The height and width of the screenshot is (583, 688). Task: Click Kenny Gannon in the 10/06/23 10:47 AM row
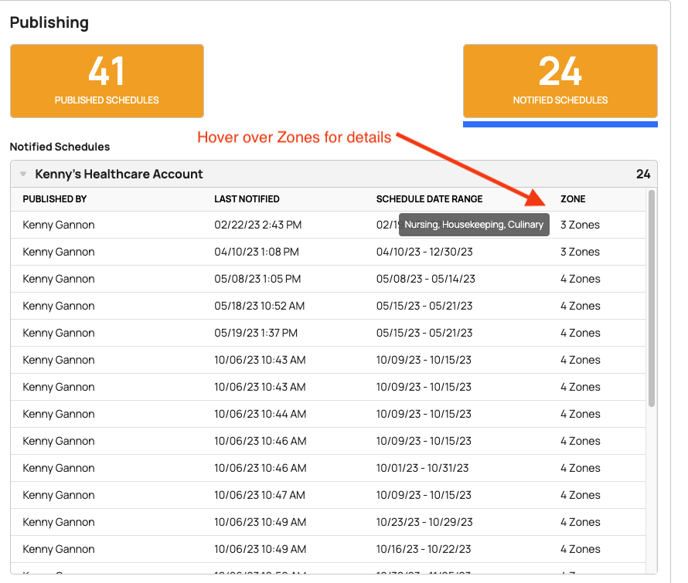[58, 495]
